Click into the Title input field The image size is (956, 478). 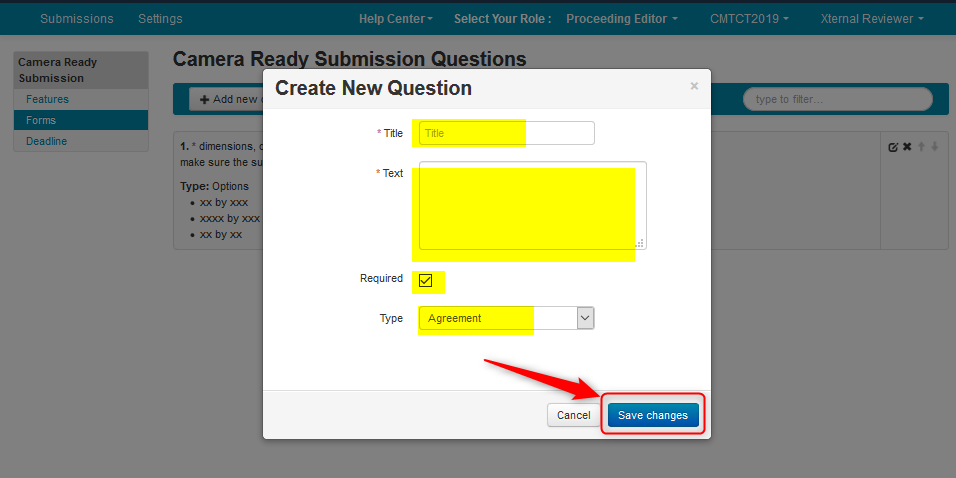click(x=507, y=133)
